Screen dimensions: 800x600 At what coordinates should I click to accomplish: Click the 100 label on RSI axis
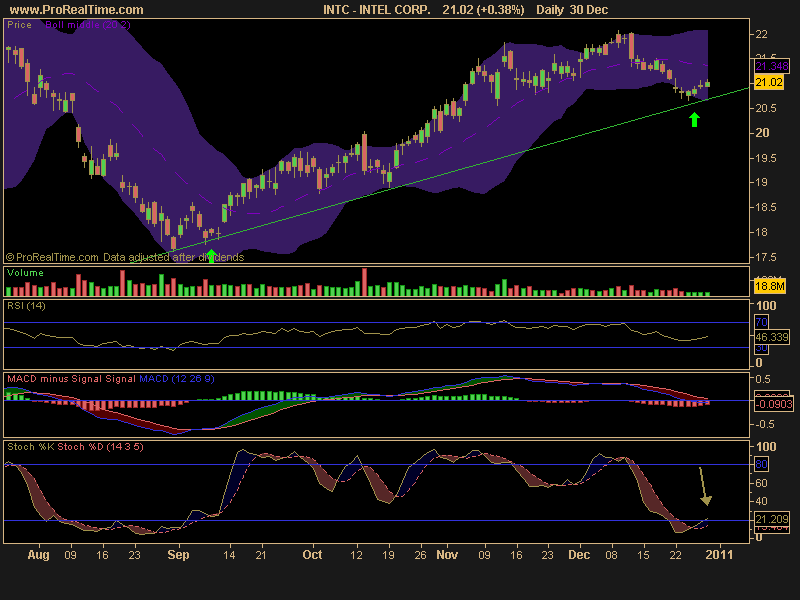point(766,306)
